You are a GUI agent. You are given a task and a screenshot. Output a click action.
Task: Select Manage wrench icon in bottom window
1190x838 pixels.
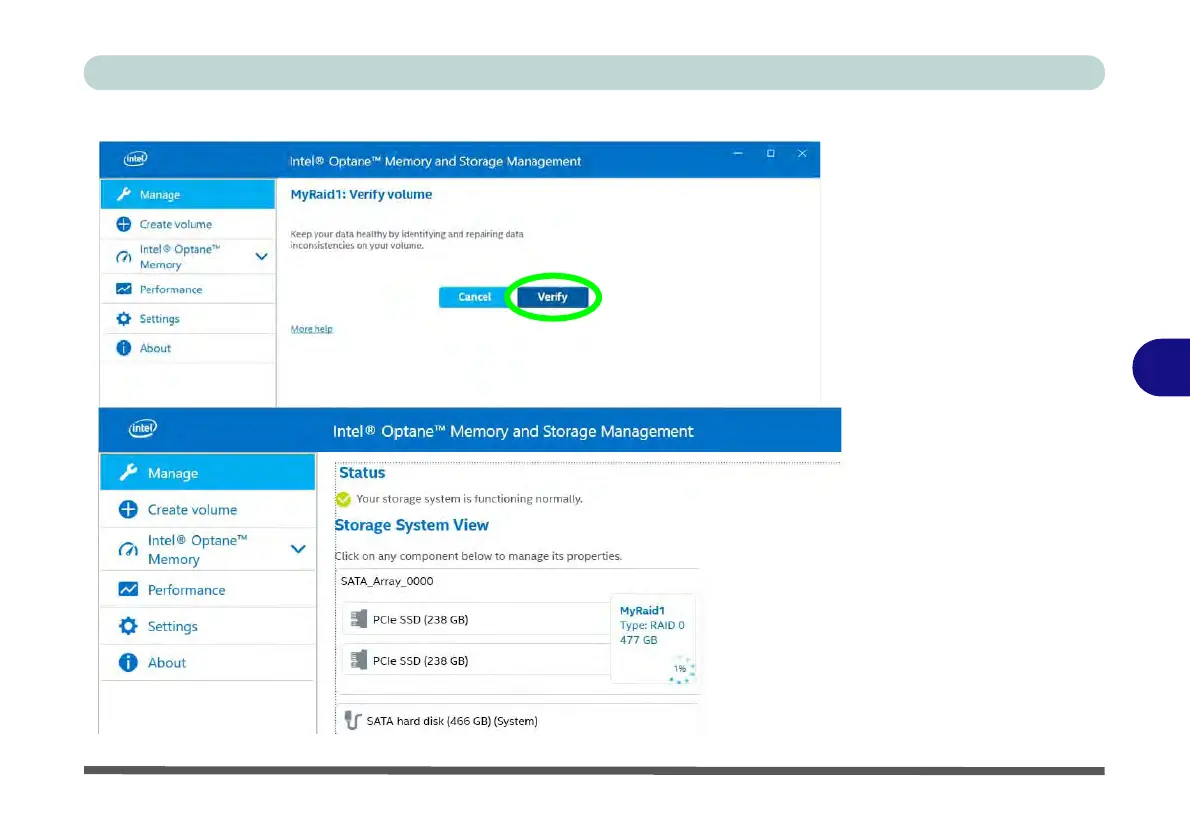[x=128, y=472]
